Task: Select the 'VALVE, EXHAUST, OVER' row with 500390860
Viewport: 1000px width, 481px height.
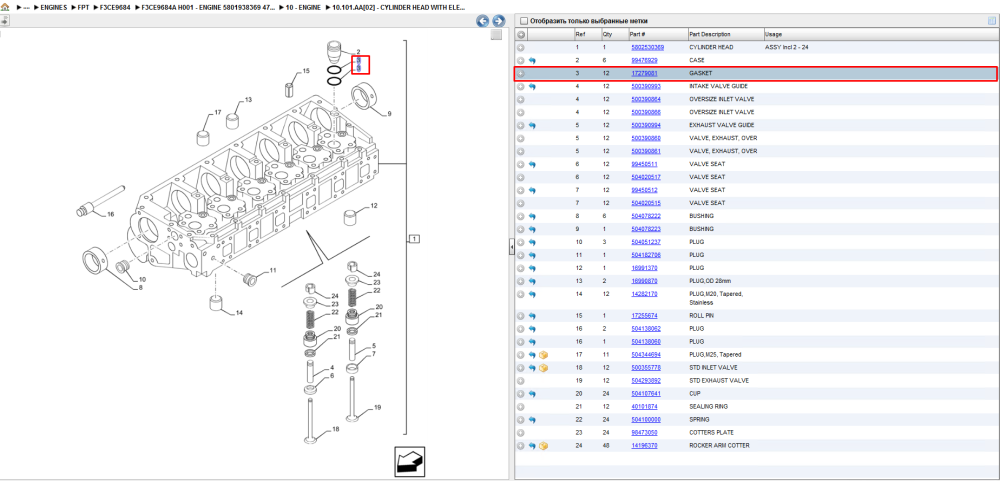Action: point(756,138)
